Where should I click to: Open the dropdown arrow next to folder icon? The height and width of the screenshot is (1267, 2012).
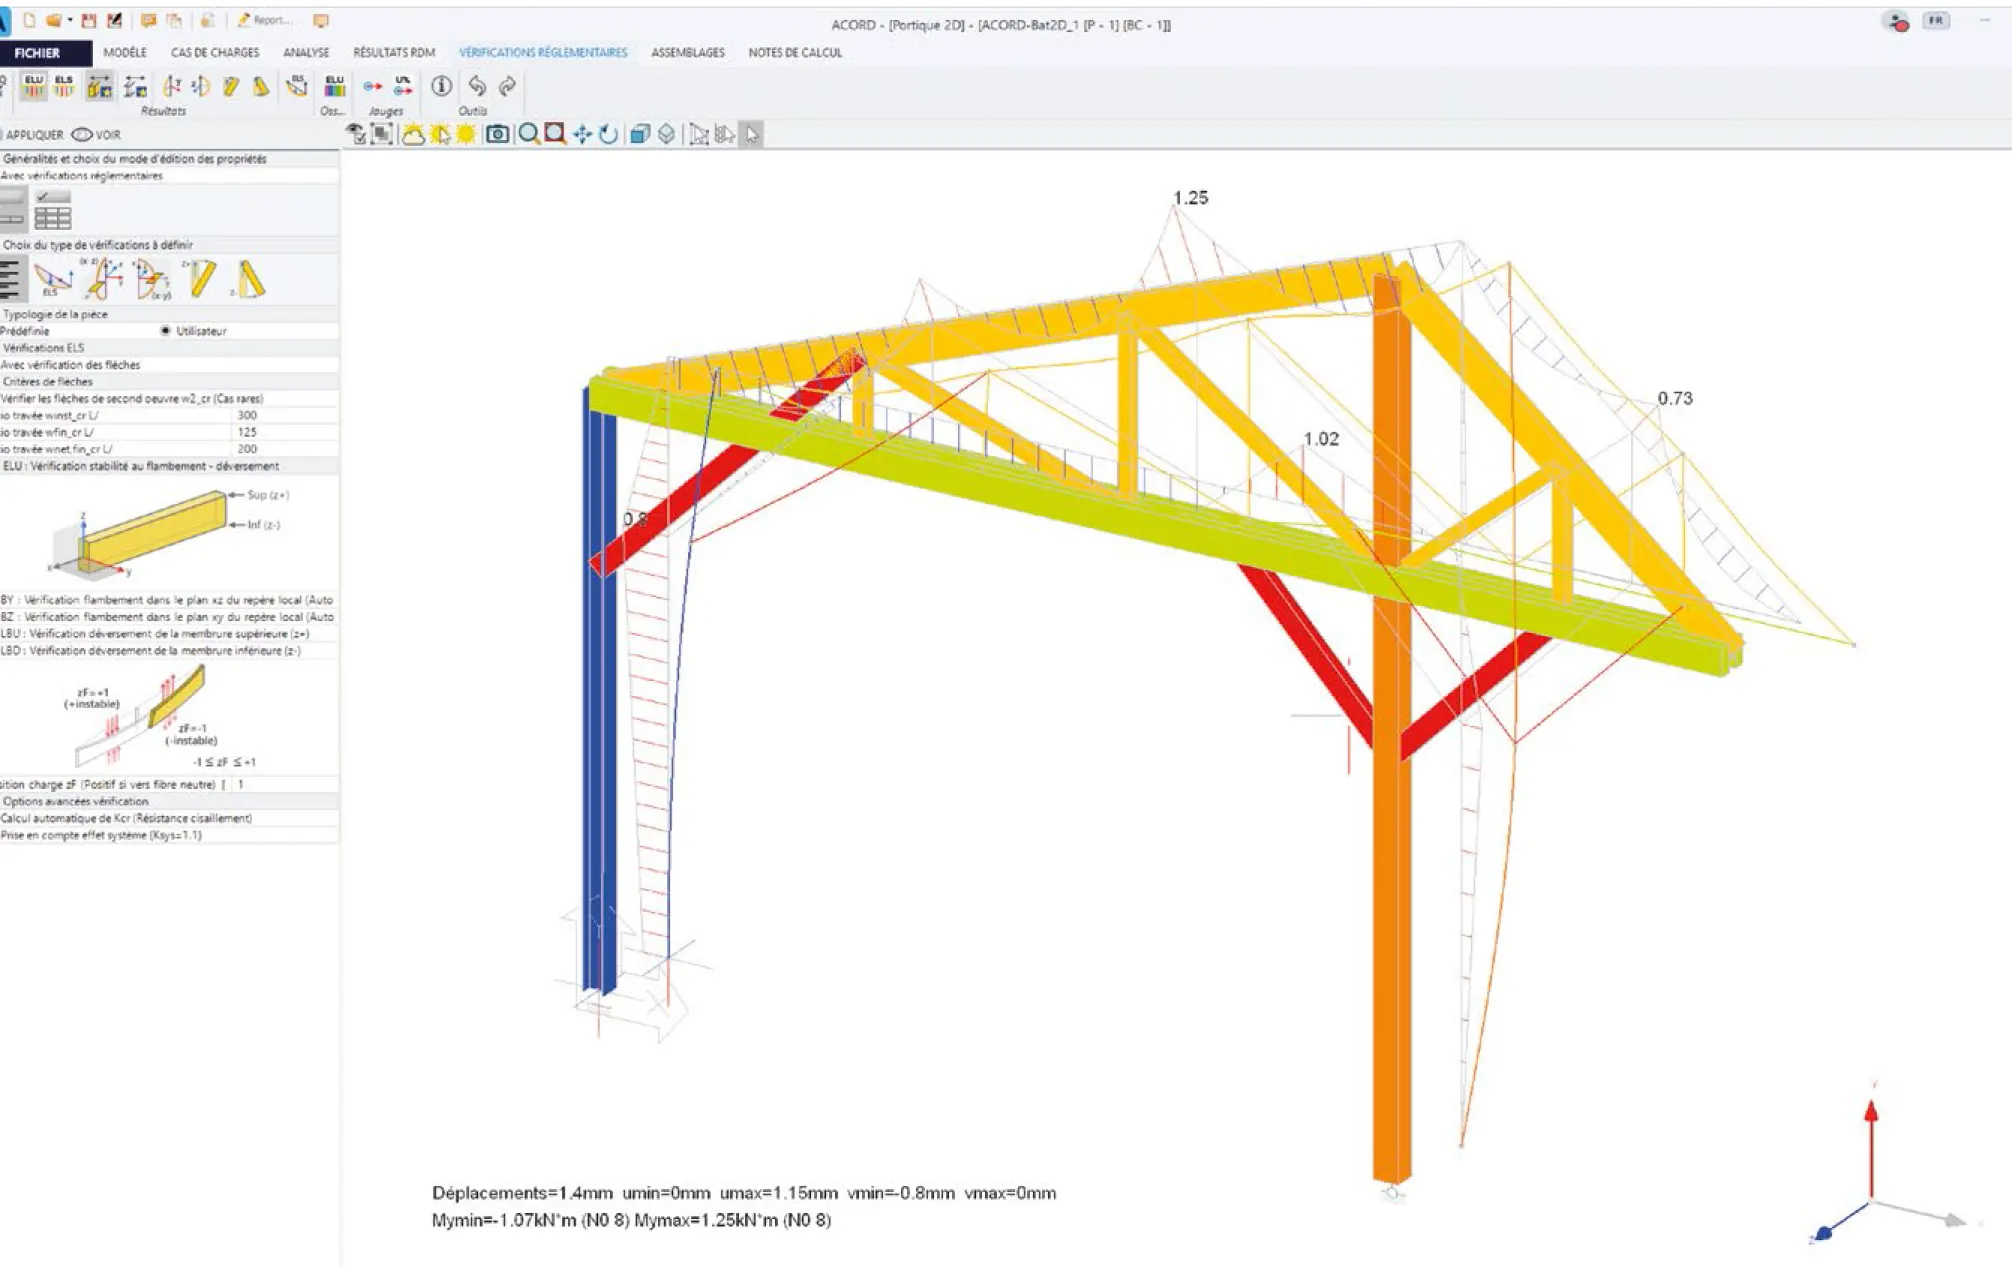[x=70, y=20]
